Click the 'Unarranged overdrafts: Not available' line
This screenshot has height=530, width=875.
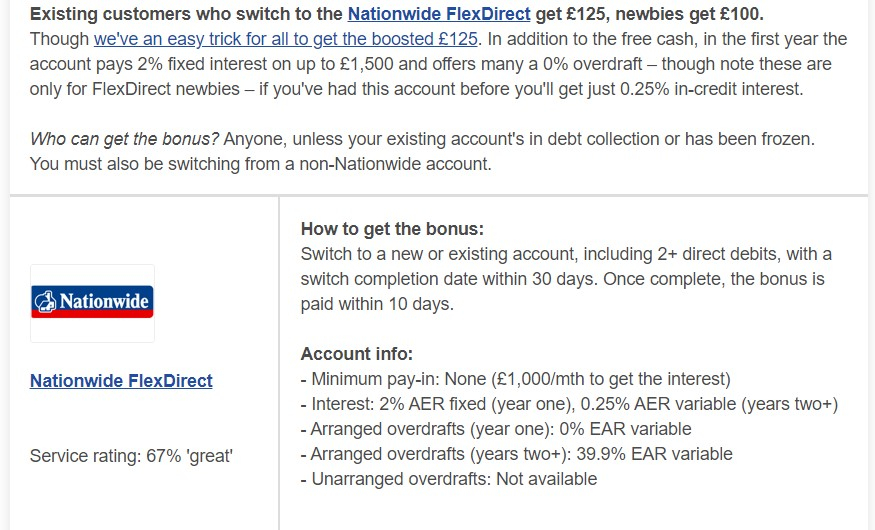coord(449,479)
